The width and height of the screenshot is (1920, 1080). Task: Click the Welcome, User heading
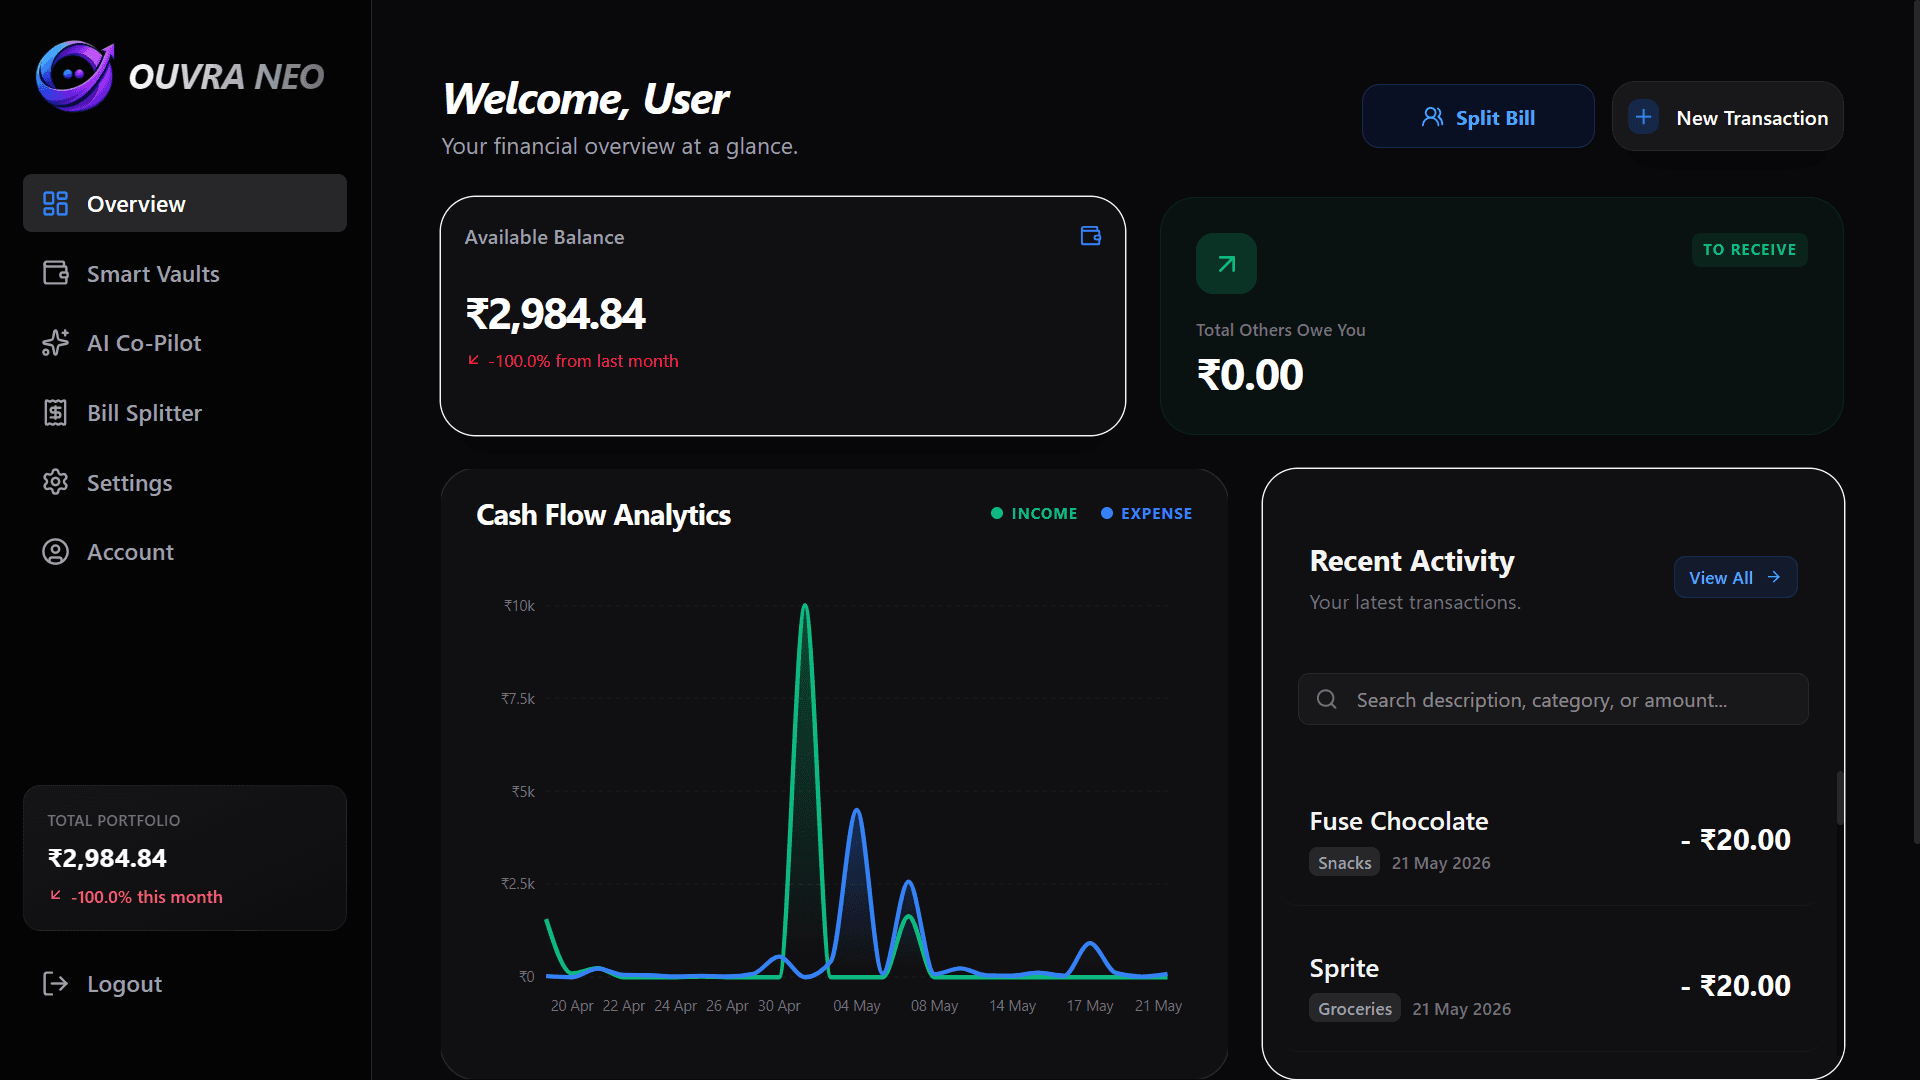point(585,99)
